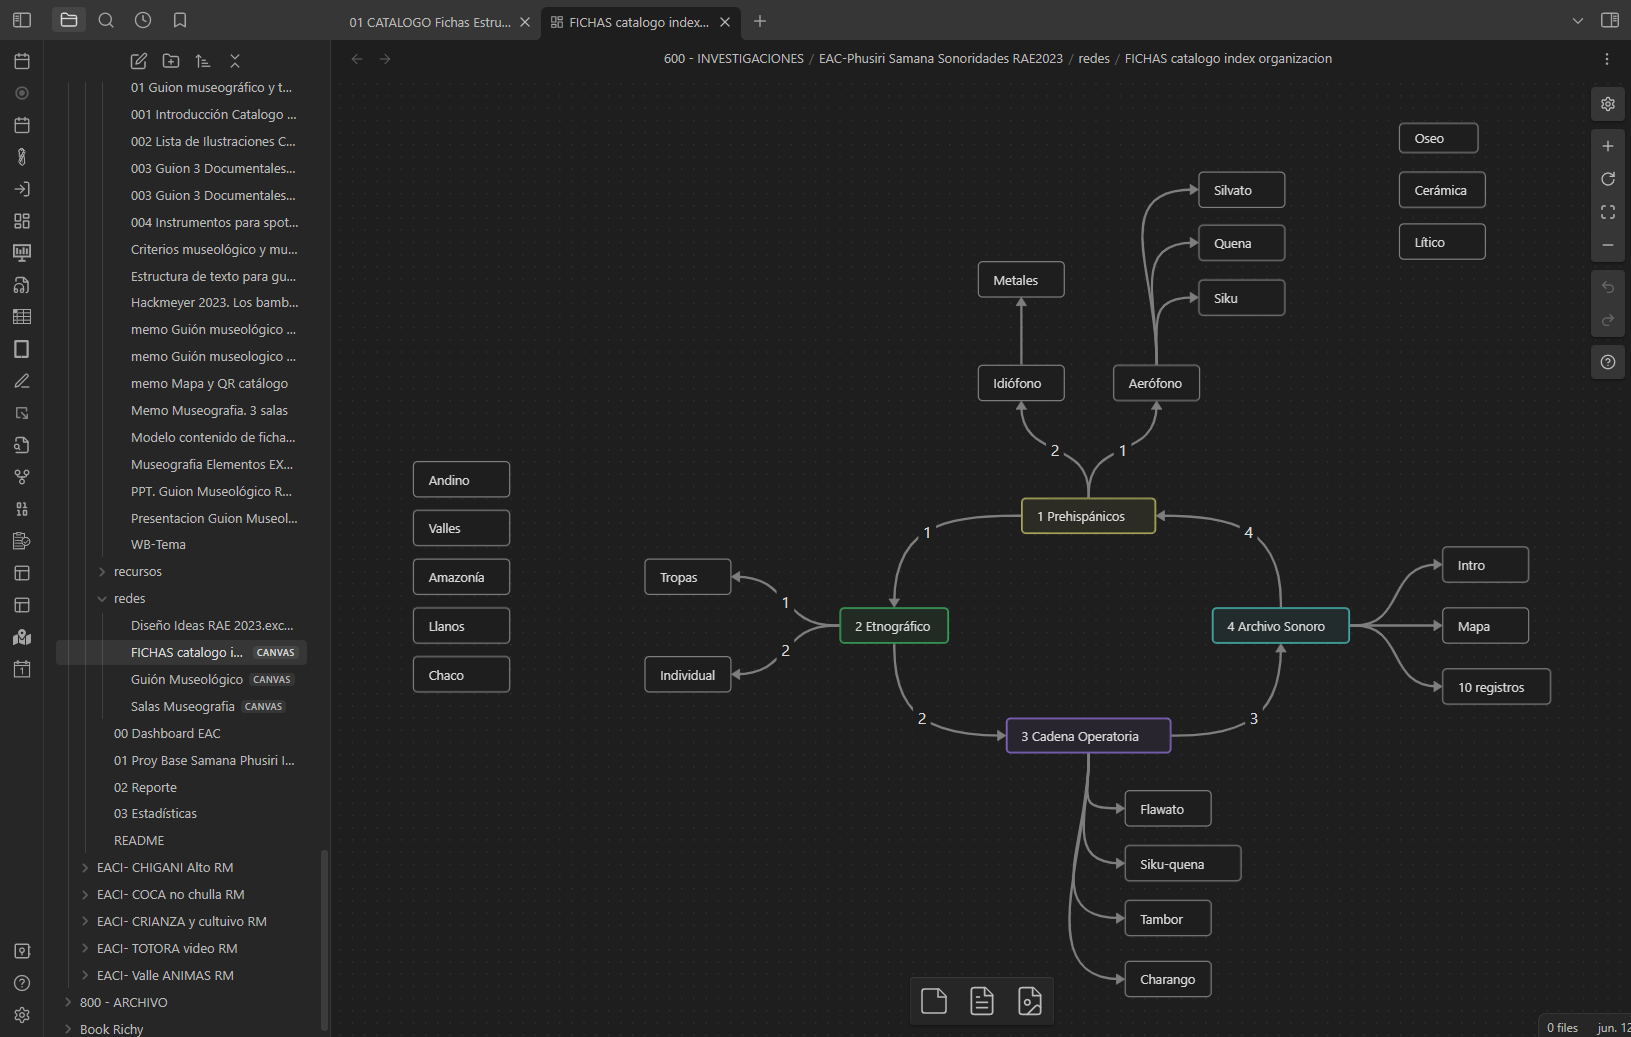
Task: Open the tab list dropdown arrow
Action: tap(1578, 20)
